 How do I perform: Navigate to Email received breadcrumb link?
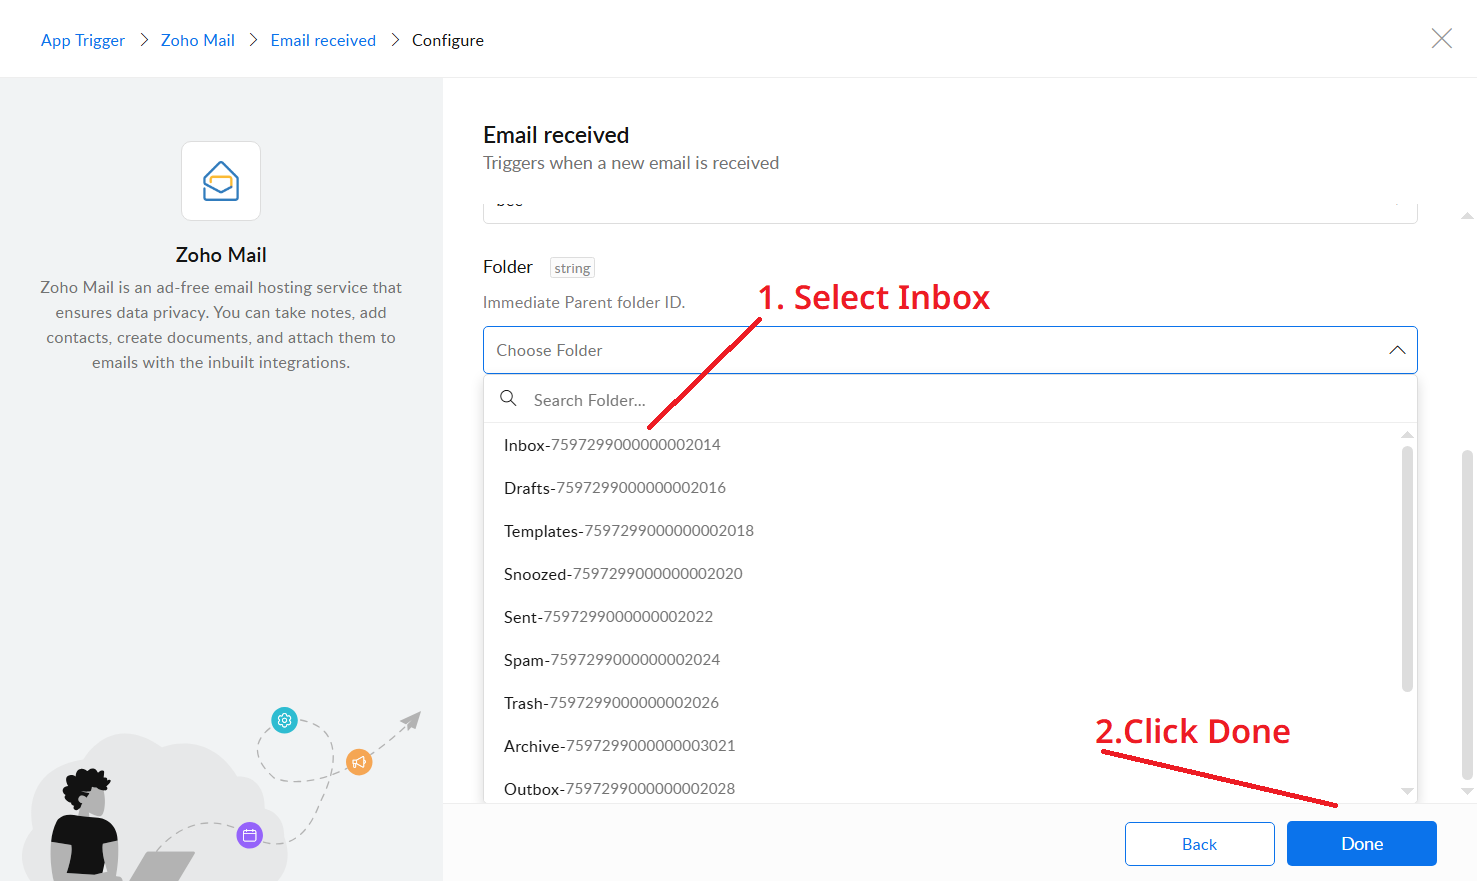pos(323,40)
